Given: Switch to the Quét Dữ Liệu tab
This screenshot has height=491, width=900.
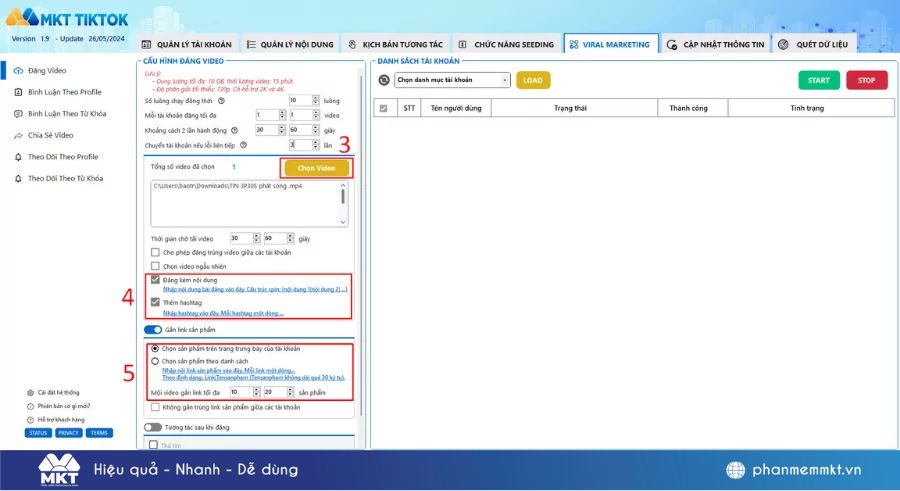Looking at the screenshot, I should (x=815, y=44).
